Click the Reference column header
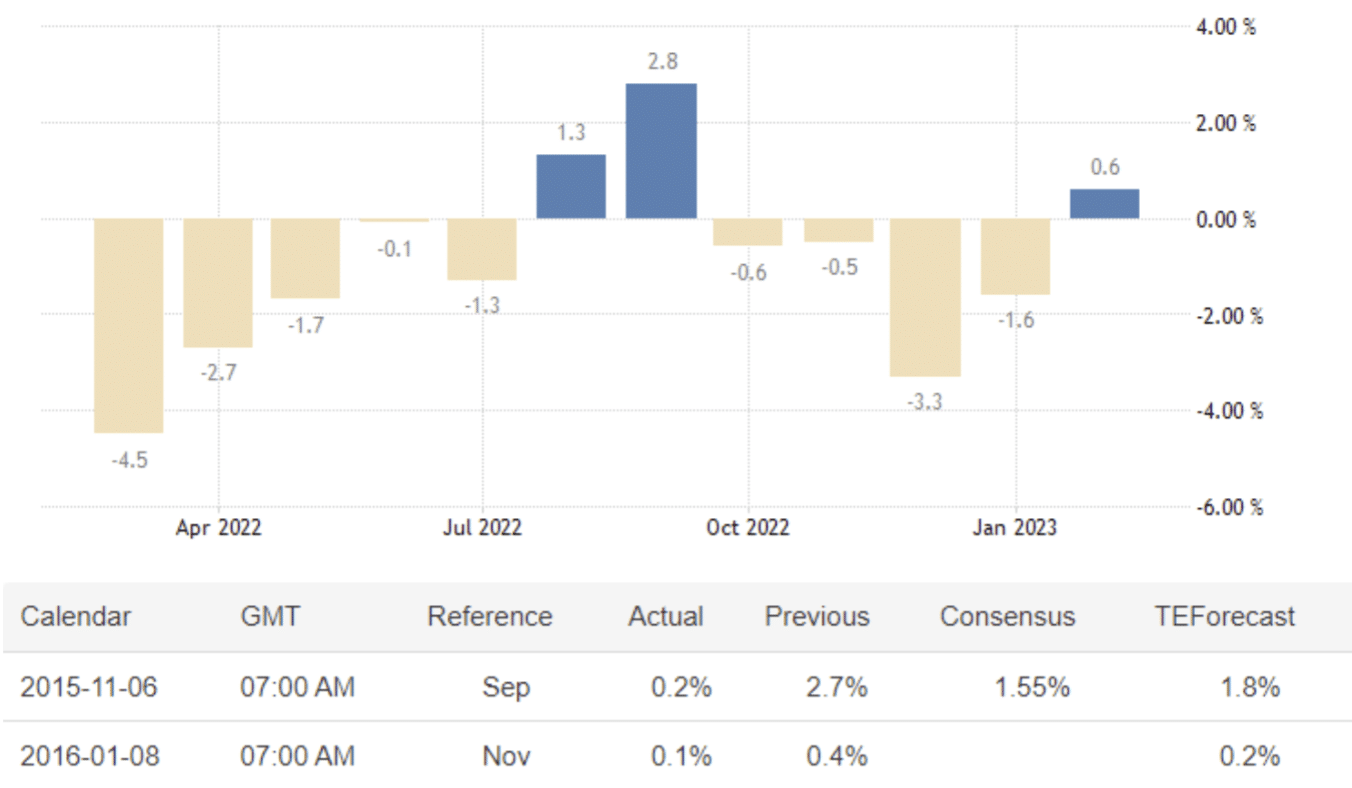This screenshot has height=788, width=1352. (x=489, y=616)
